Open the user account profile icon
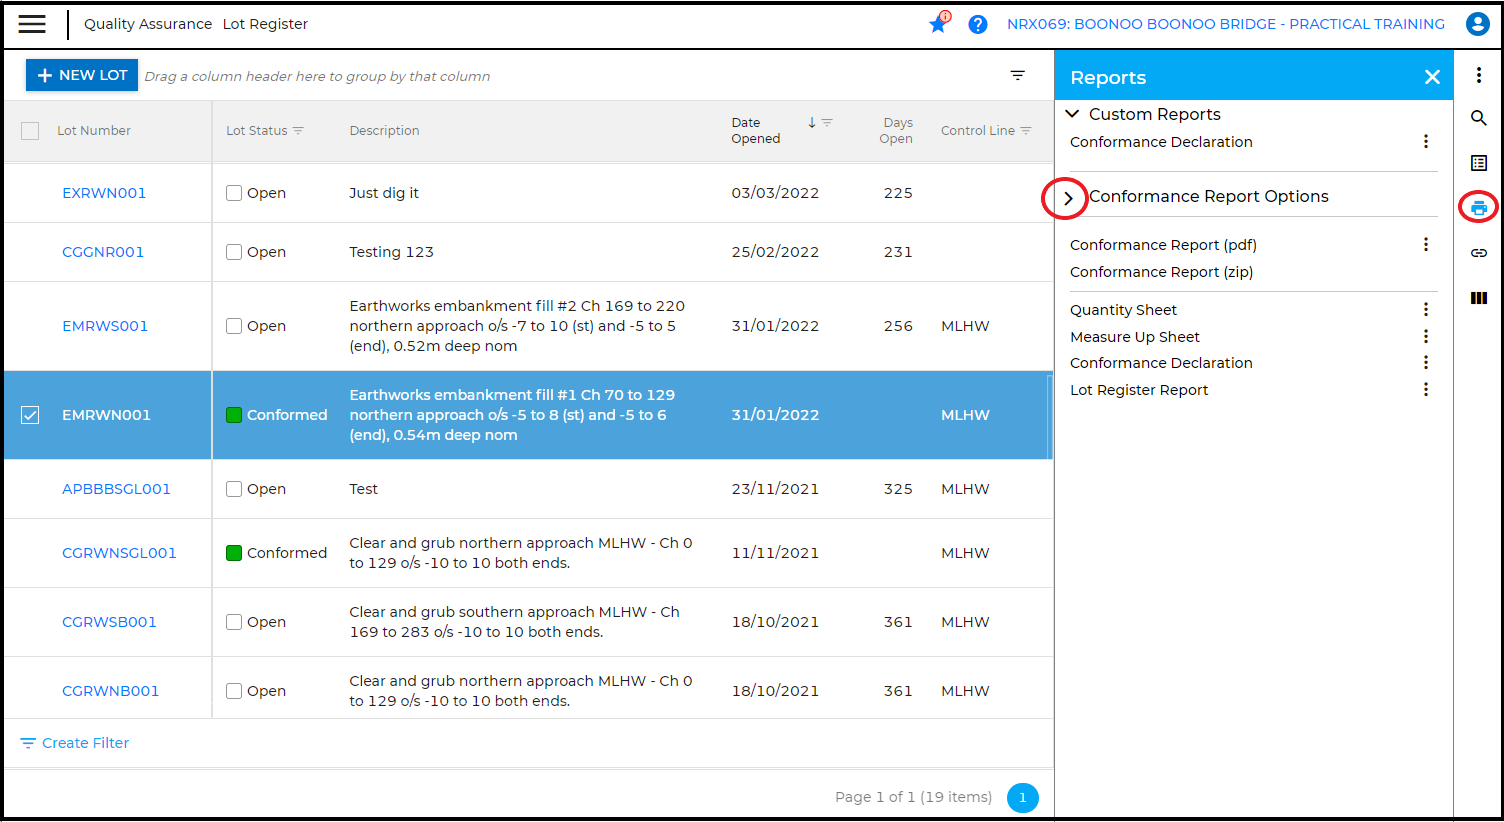1504x822 pixels. tap(1477, 24)
